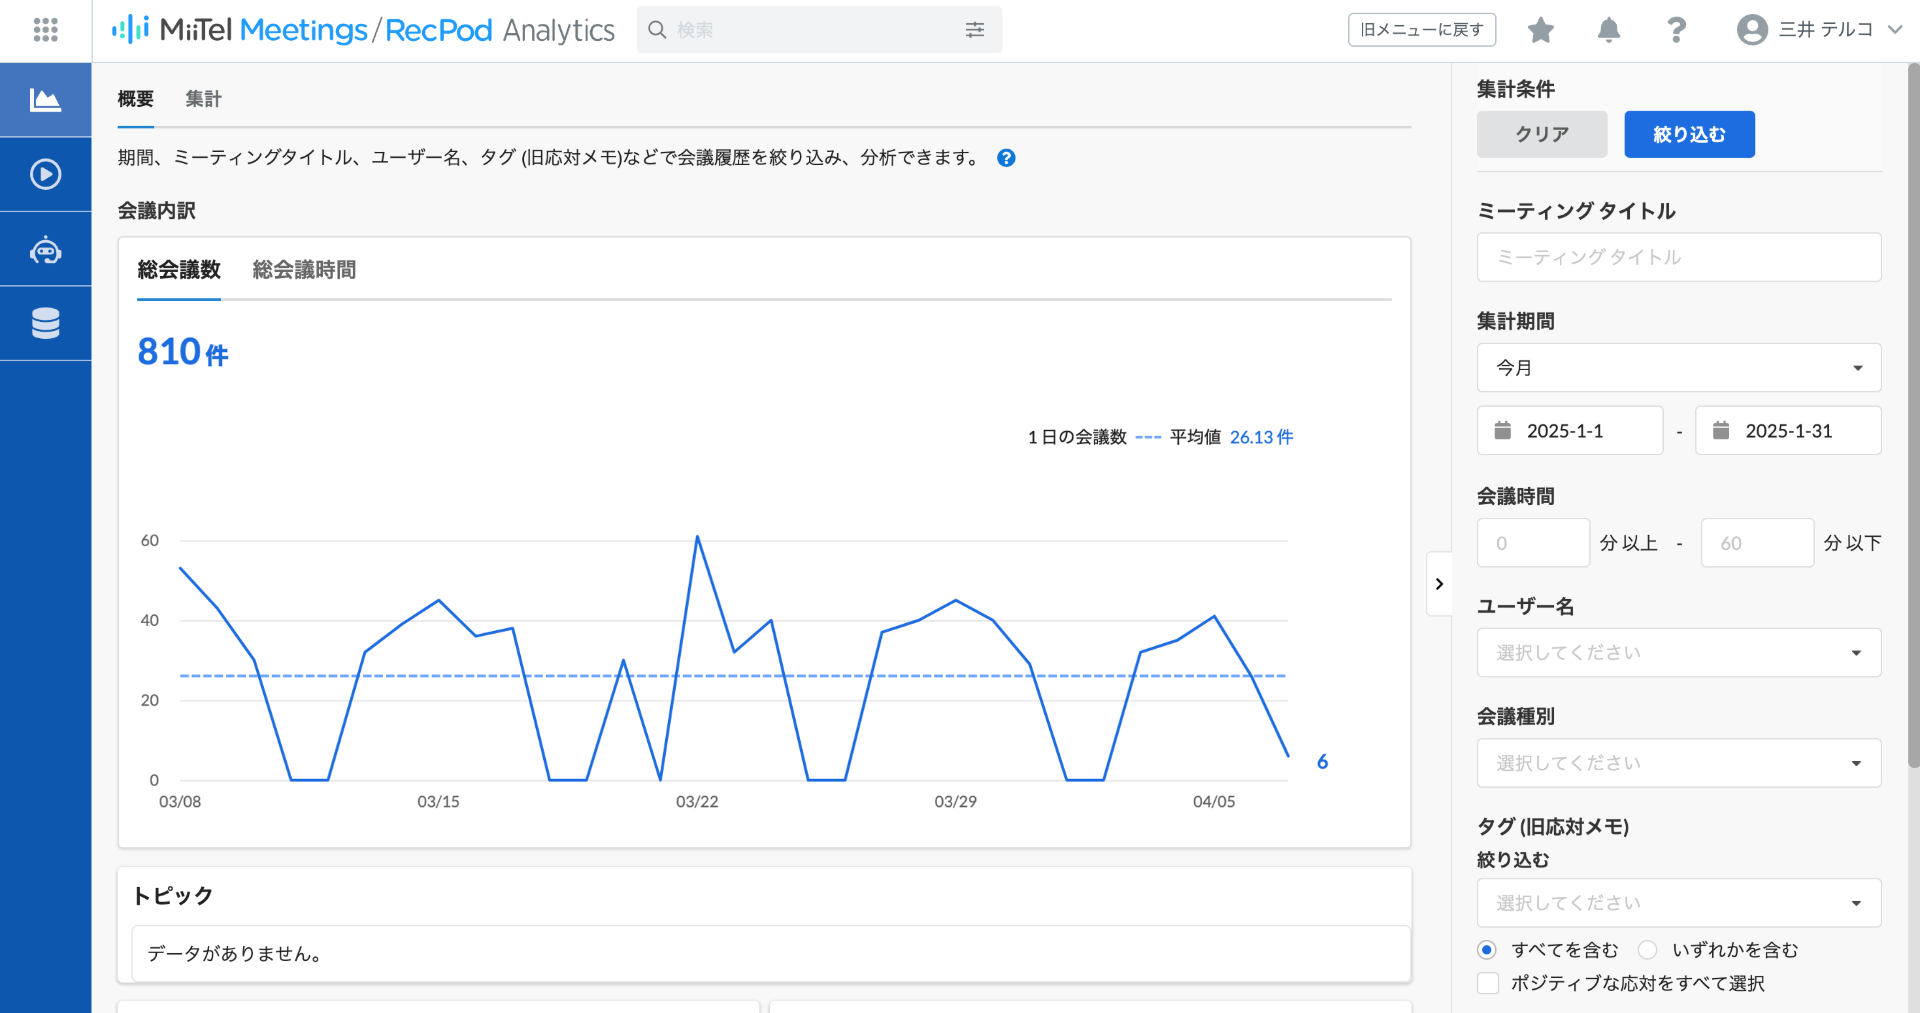
Task: Select the すべてを含む radio button
Action: coord(1487,950)
